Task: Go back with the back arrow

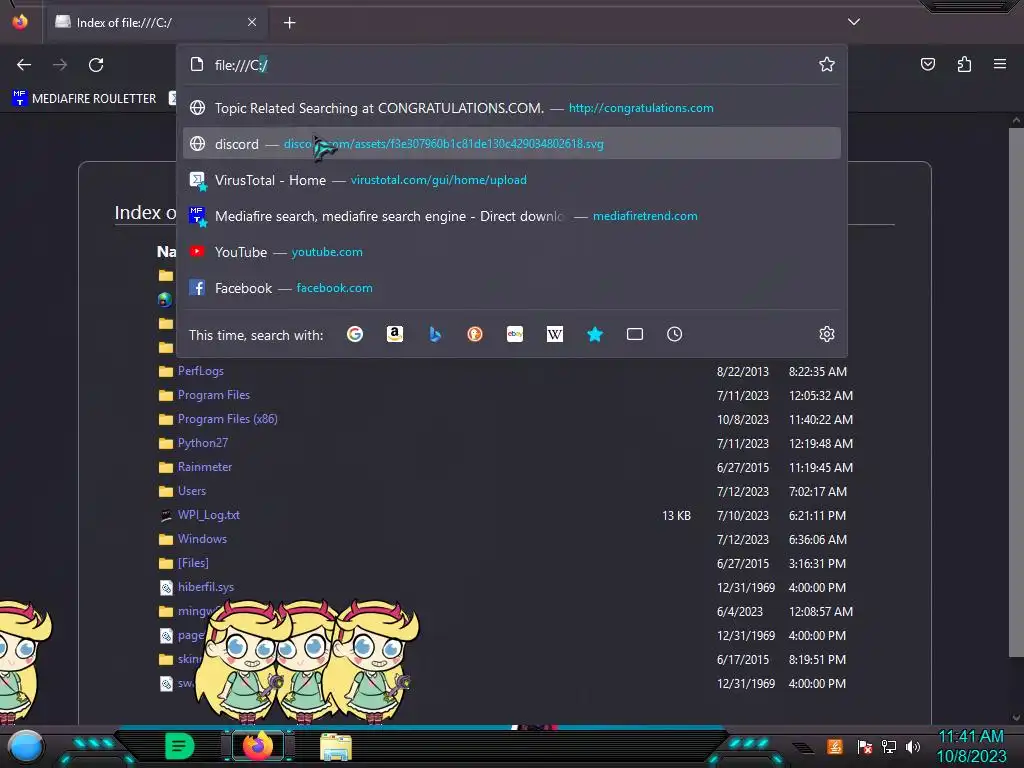Action: [24, 65]
